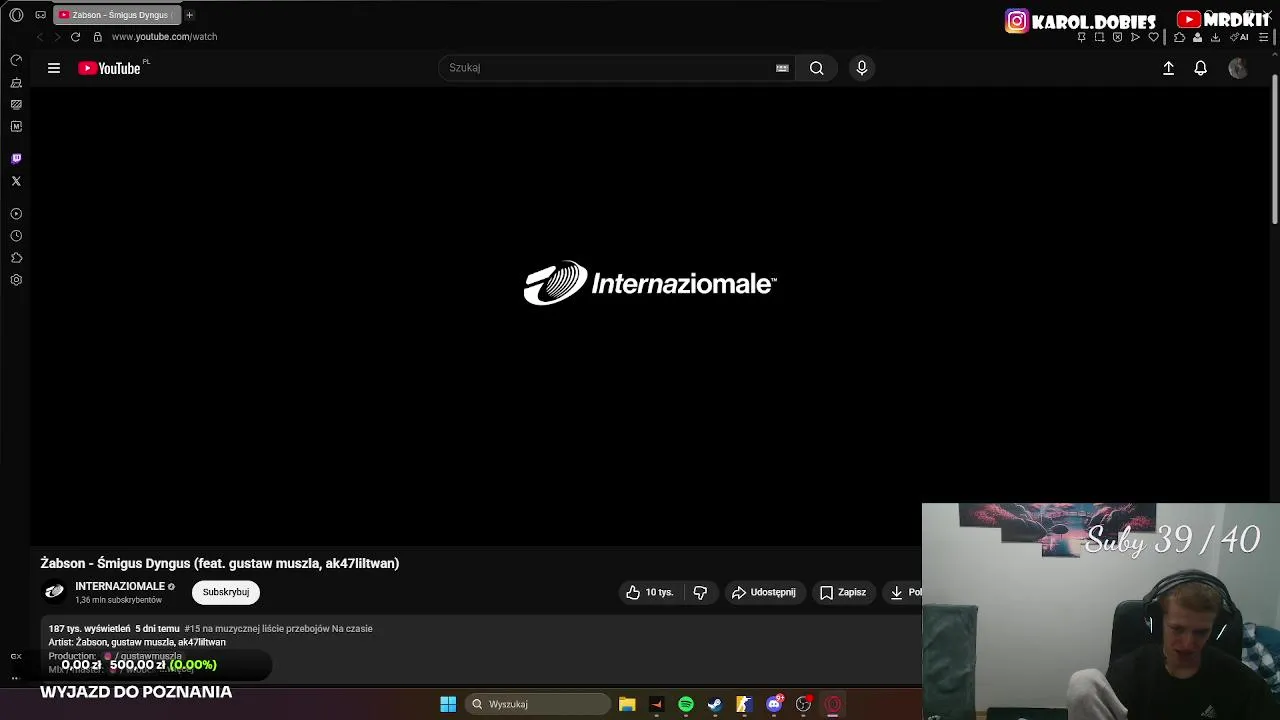Viewport: 1280px width, 720px height.
Task: Click the Opera GX icon in taskbar
Action: point(833,704)
